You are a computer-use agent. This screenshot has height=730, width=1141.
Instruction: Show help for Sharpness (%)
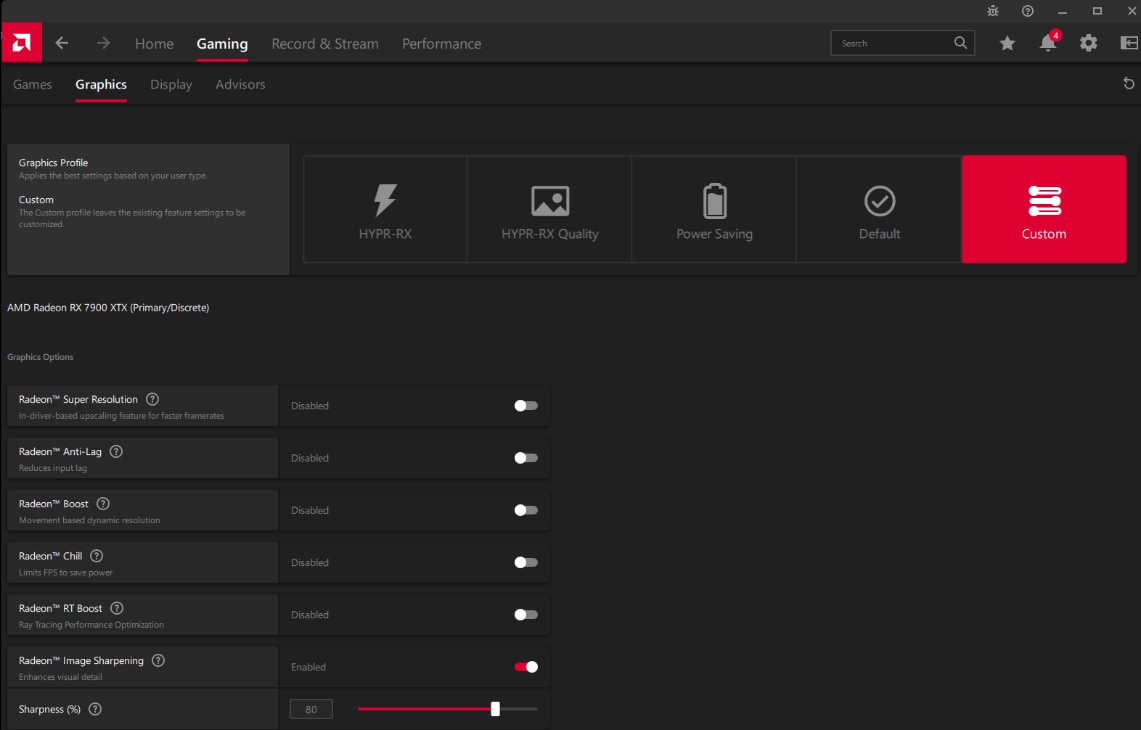(x=95, y=709)
